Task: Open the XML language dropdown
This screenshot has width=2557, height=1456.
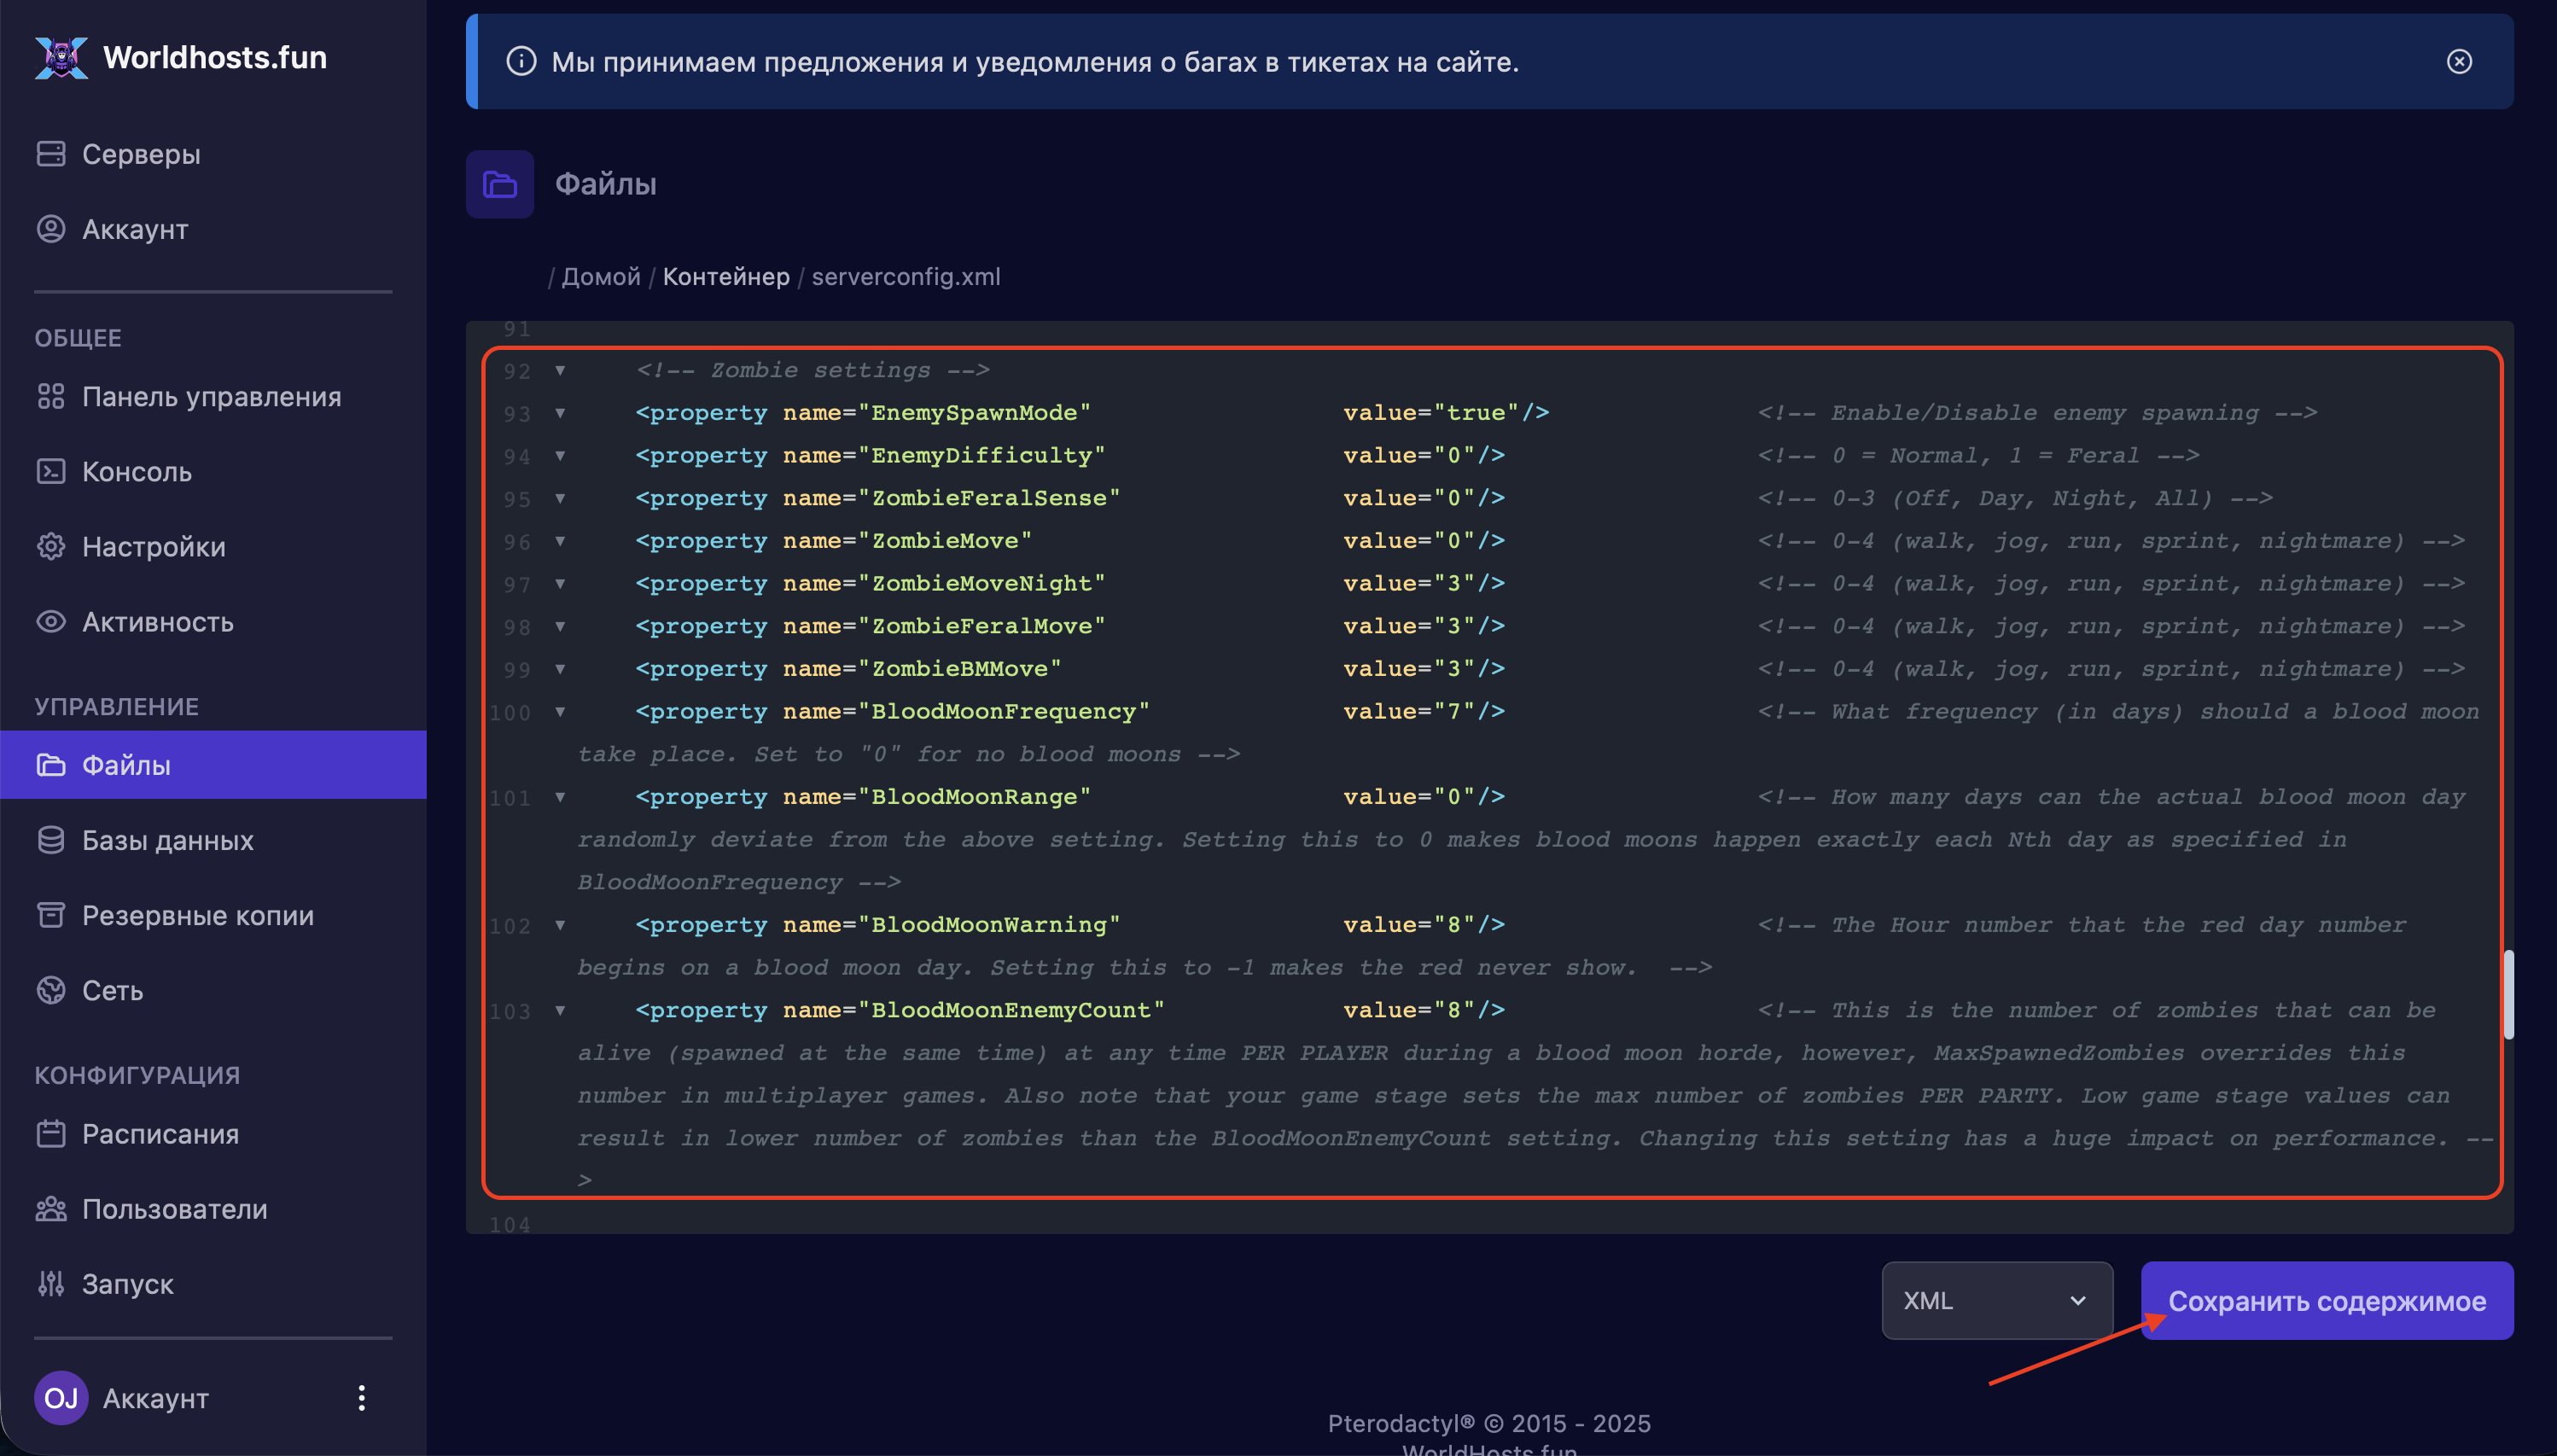Action: (1996, 1300)
